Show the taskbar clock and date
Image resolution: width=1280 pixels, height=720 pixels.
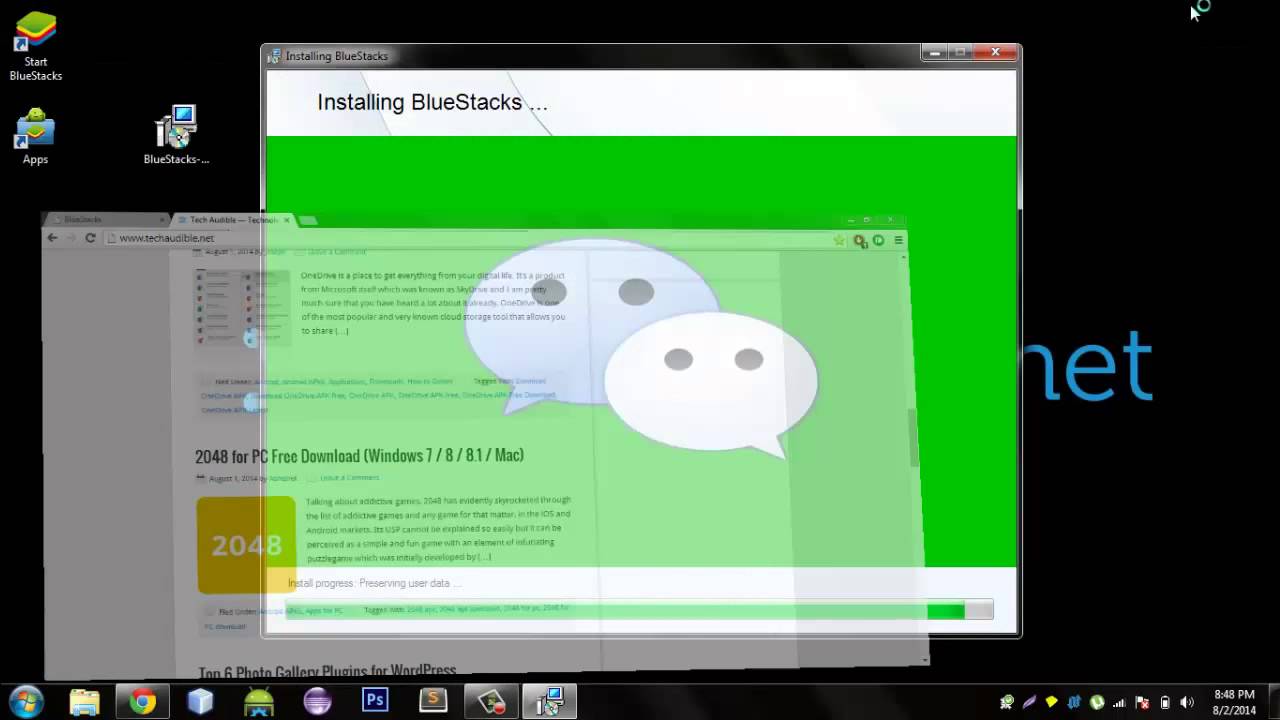[x=1234, y=702]
